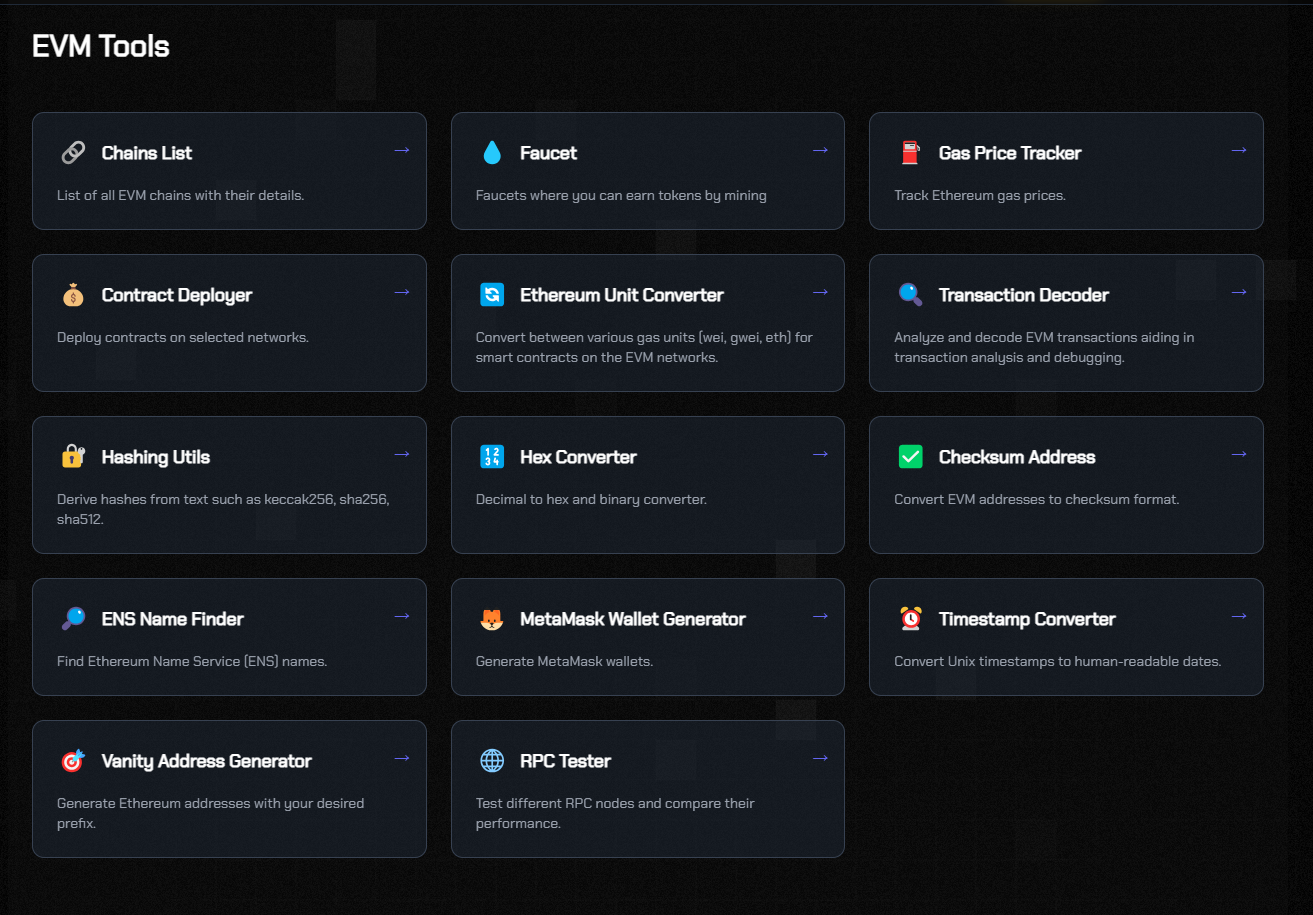Click the magnifier icon beside Transaction Decoder
Screen dimensions: 1313x915
(x=910, y=295)
